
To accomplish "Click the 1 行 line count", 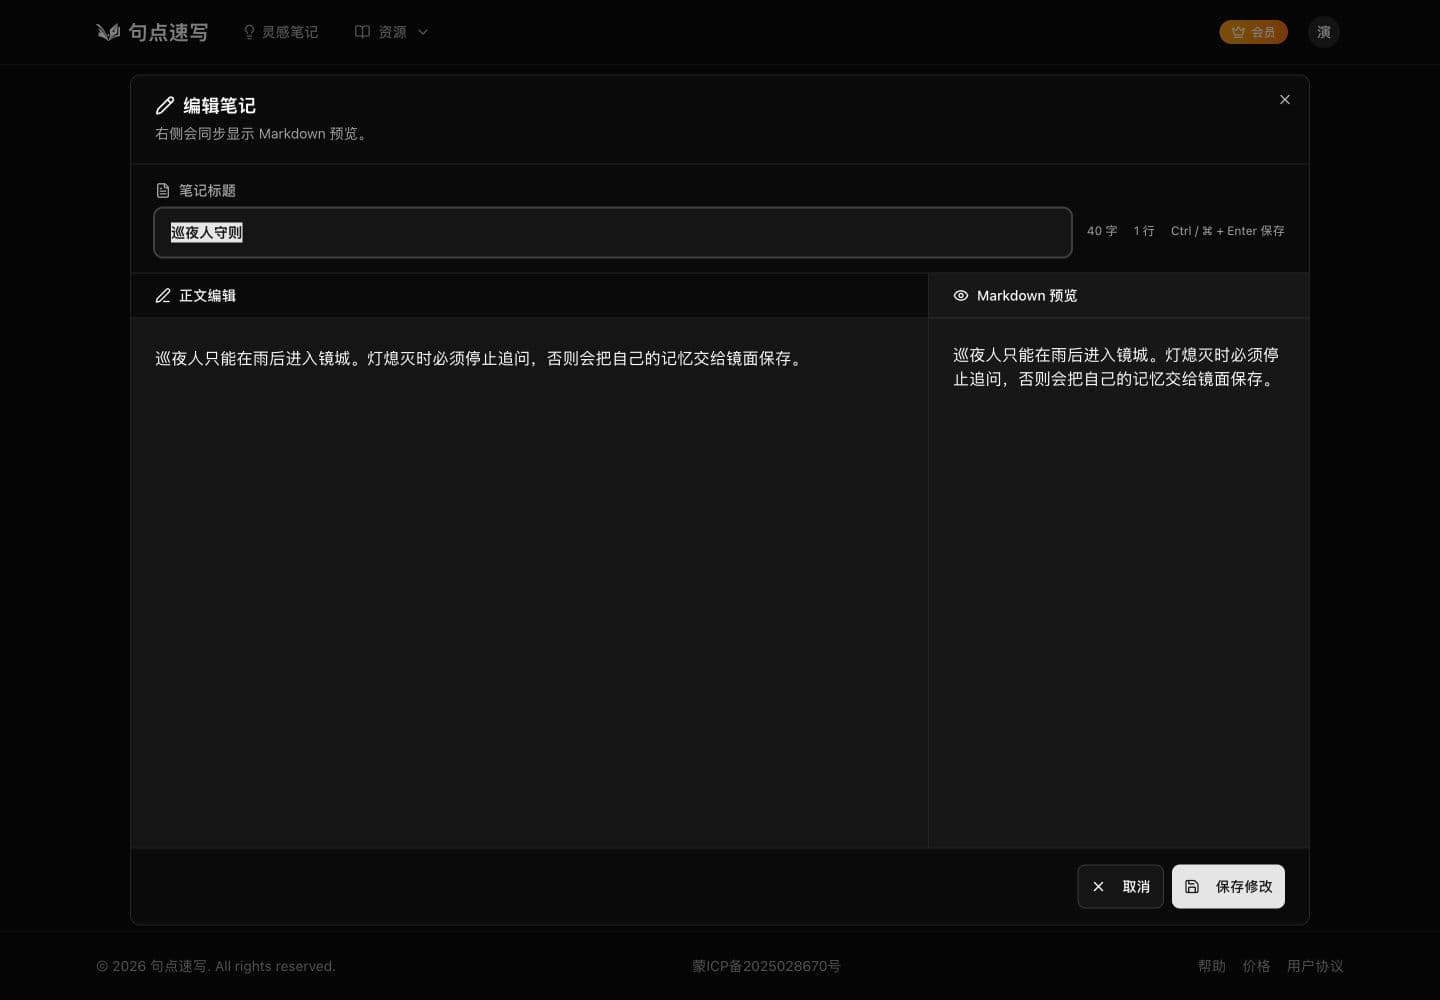I will point(1144,231).
